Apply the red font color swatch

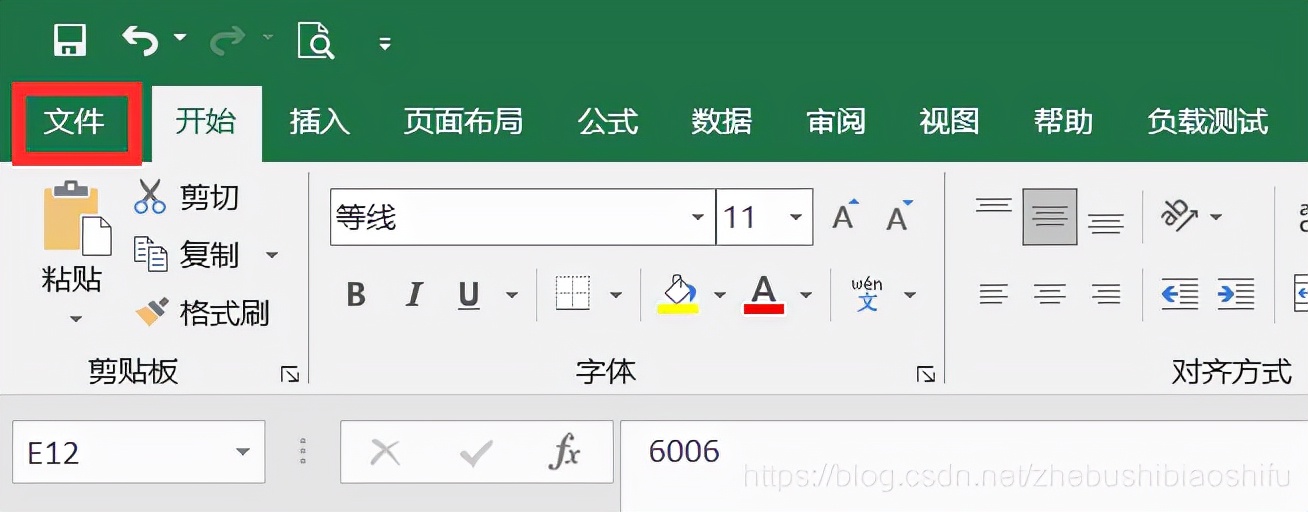[764, 295]
